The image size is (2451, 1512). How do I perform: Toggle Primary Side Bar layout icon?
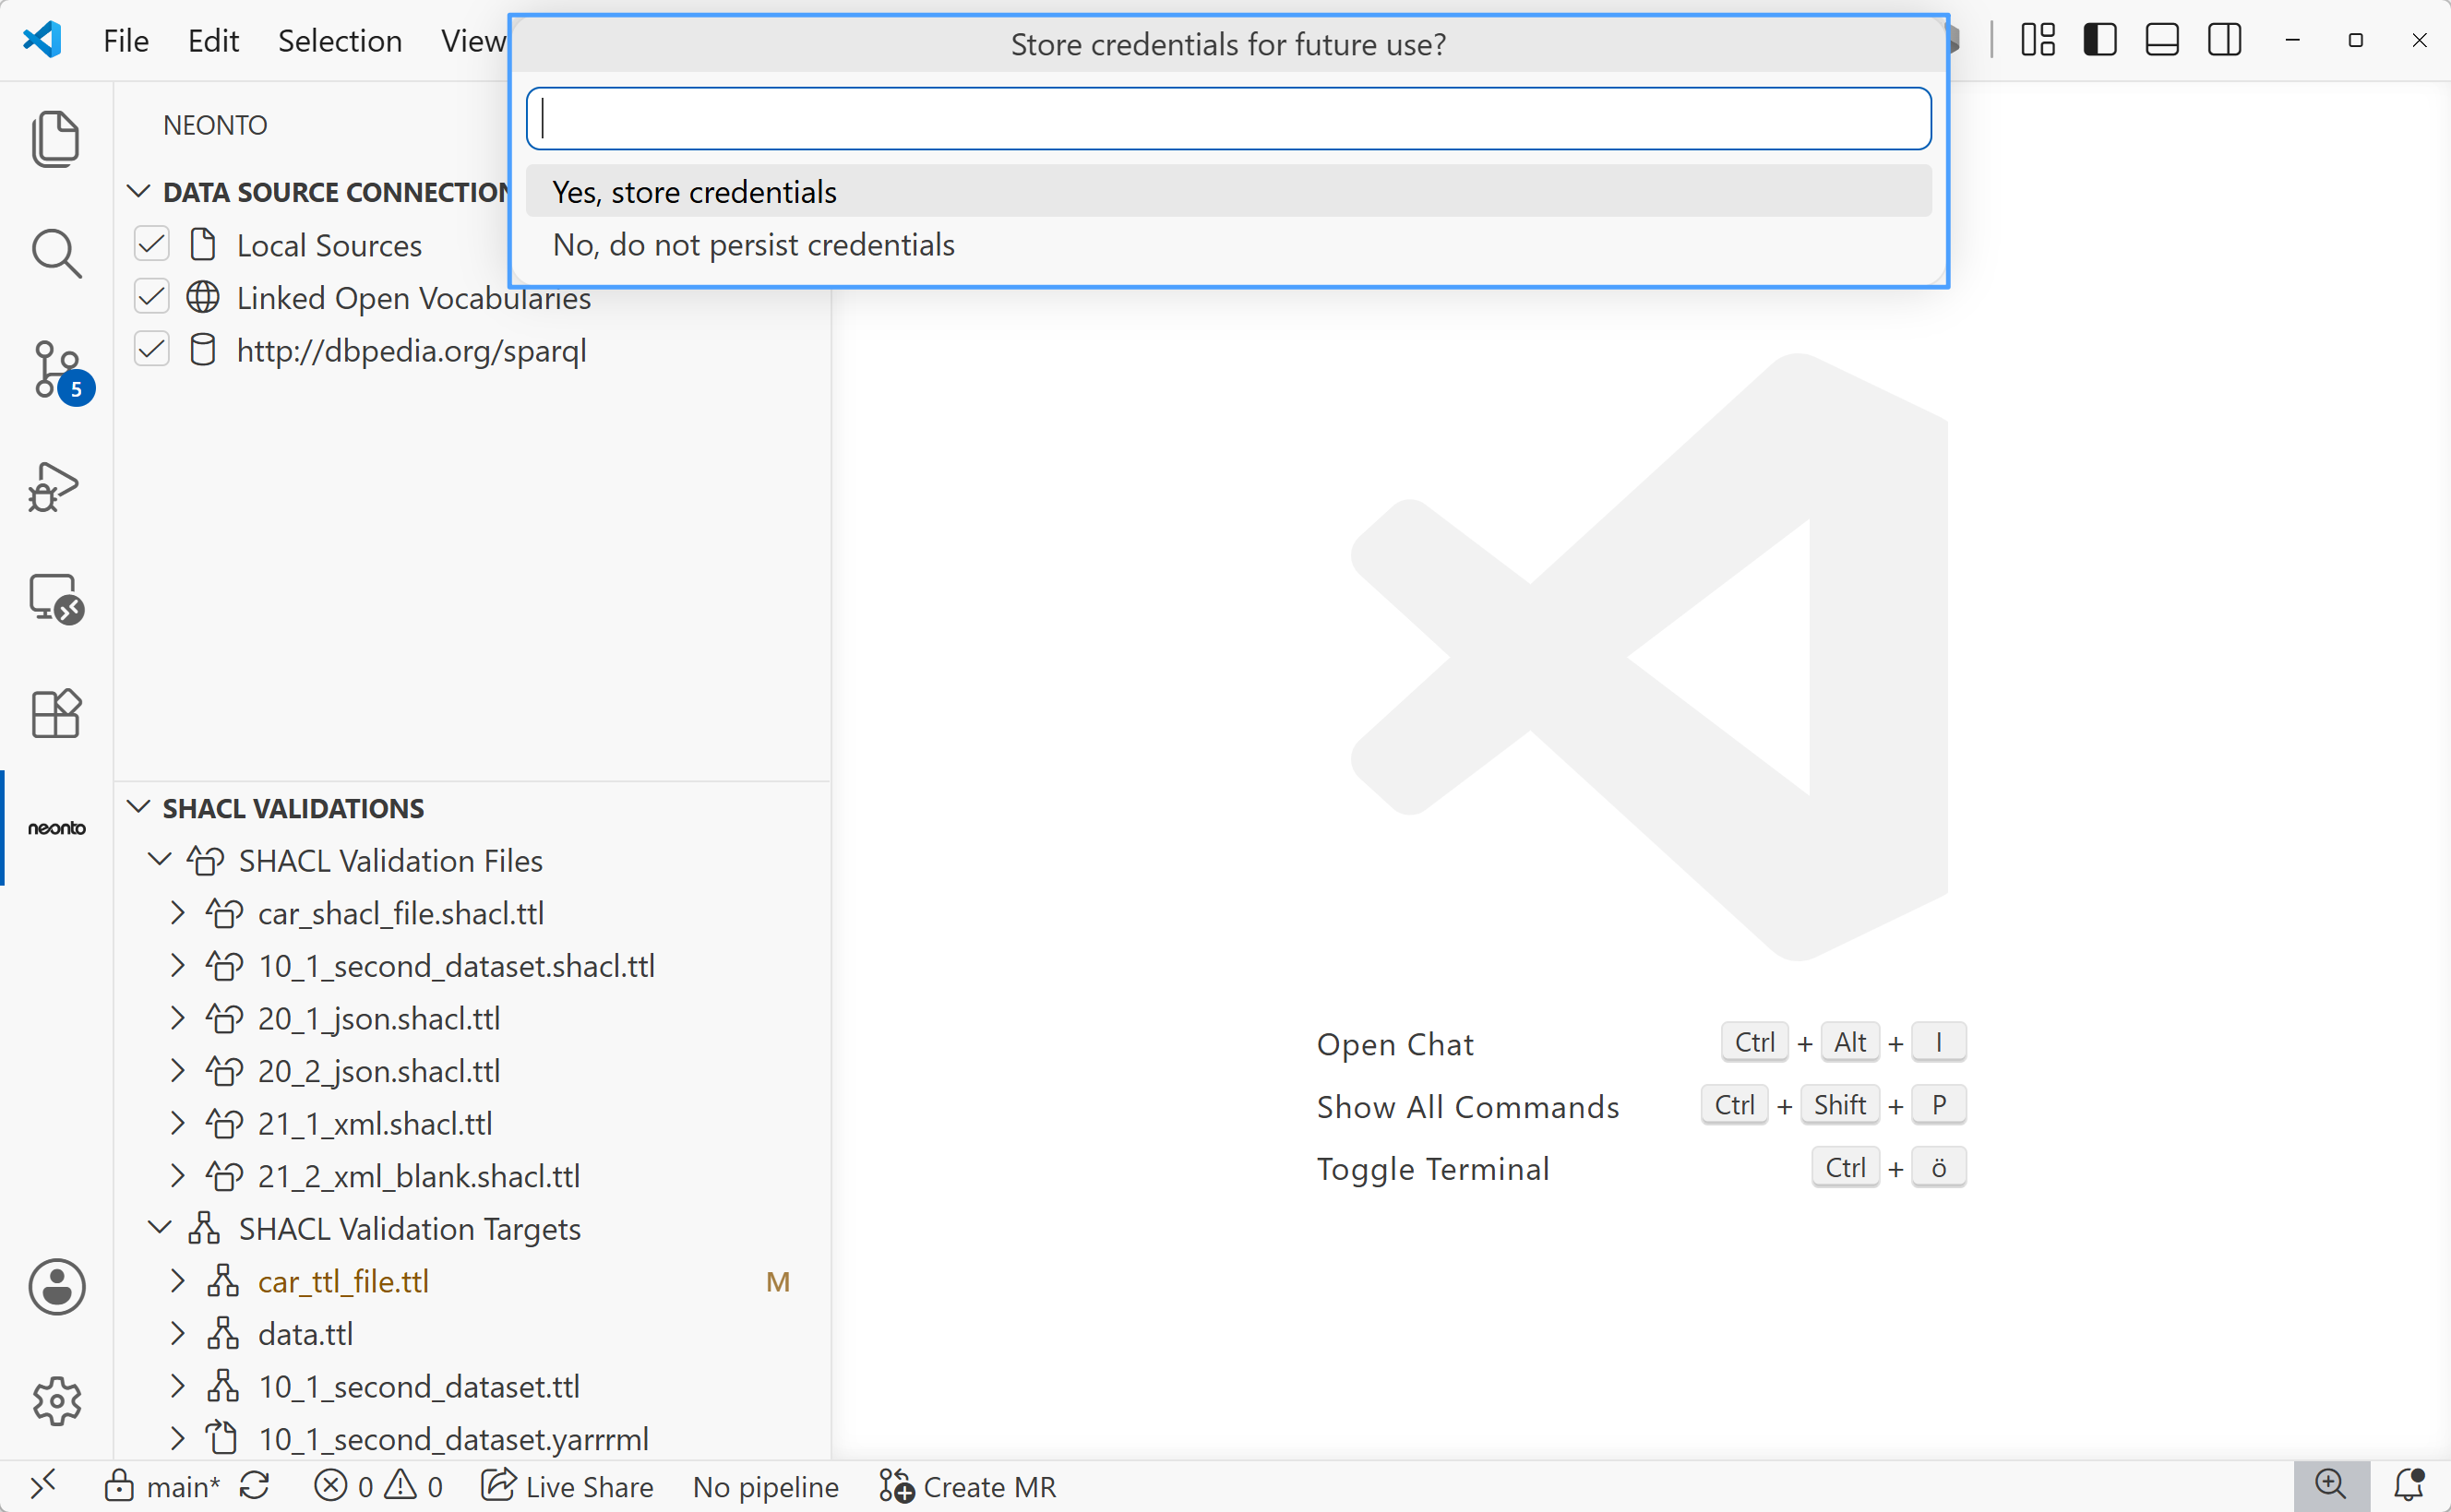coord(2099,40)
